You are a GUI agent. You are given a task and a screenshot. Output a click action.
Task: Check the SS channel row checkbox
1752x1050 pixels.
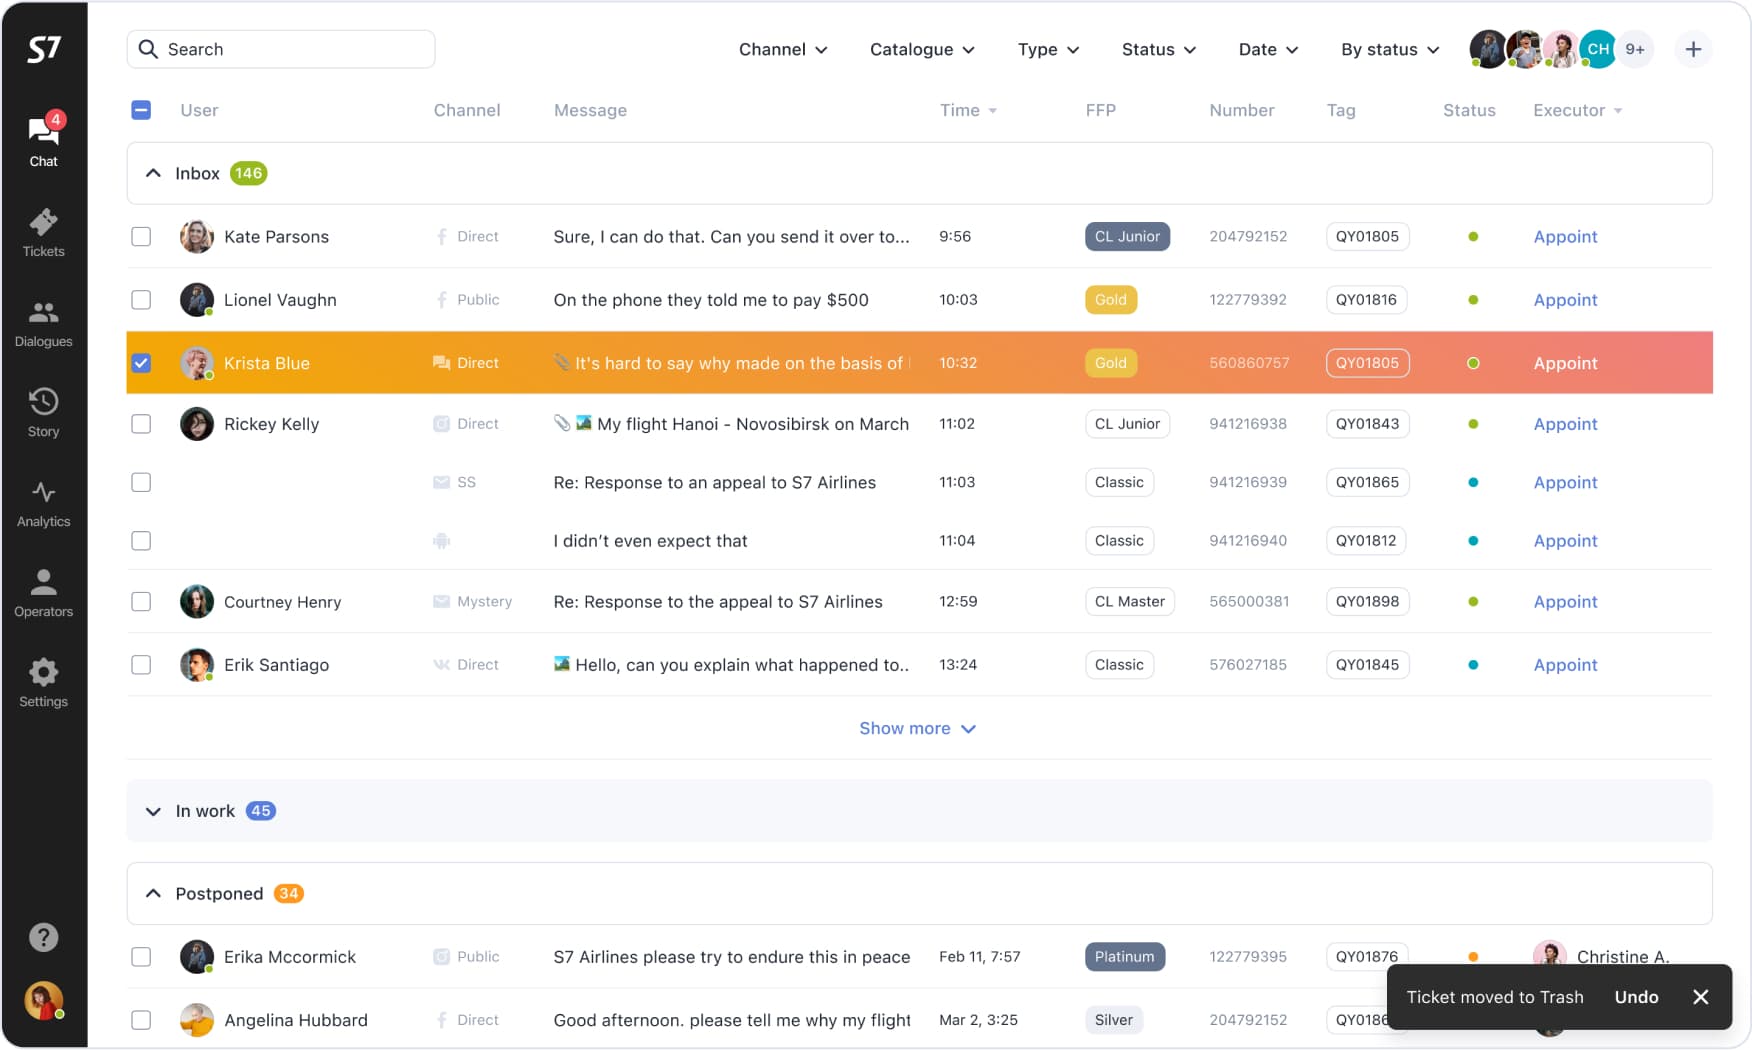click(x=141, y=482)
